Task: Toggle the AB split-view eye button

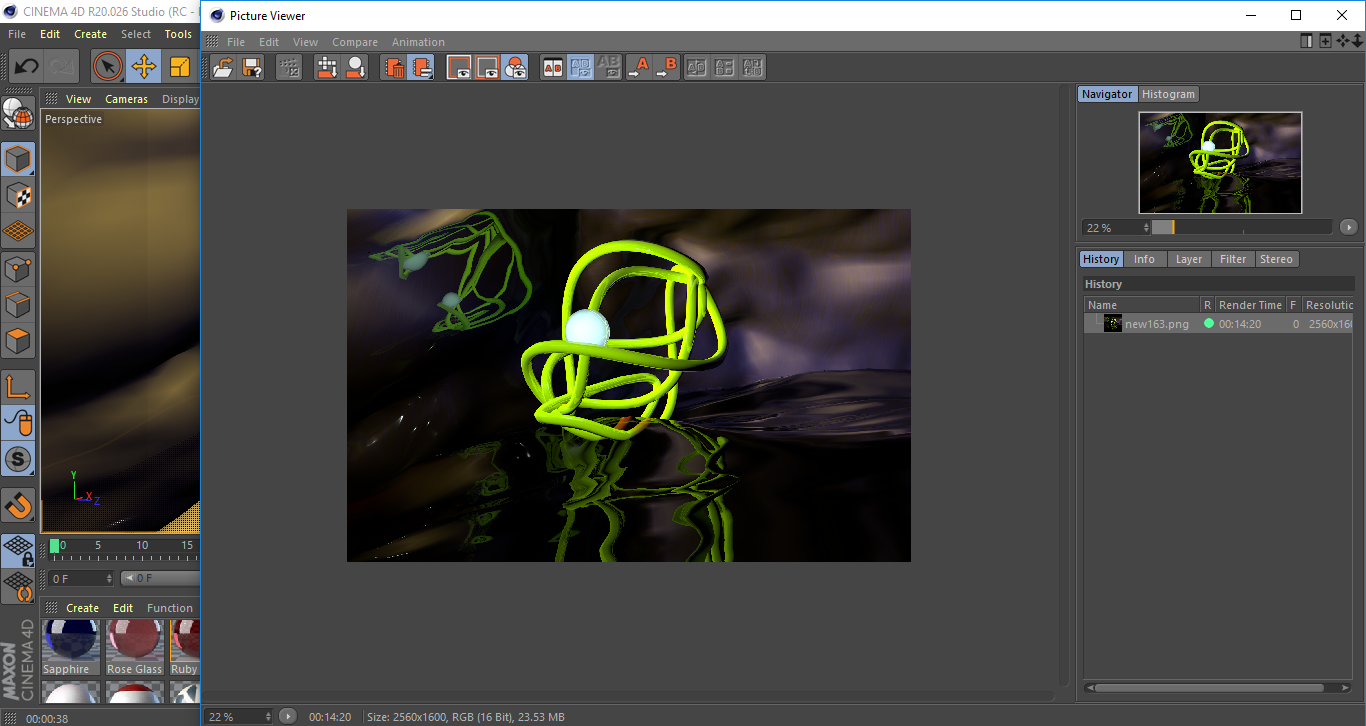Action: pyautogui.click(x=580, y=67)
